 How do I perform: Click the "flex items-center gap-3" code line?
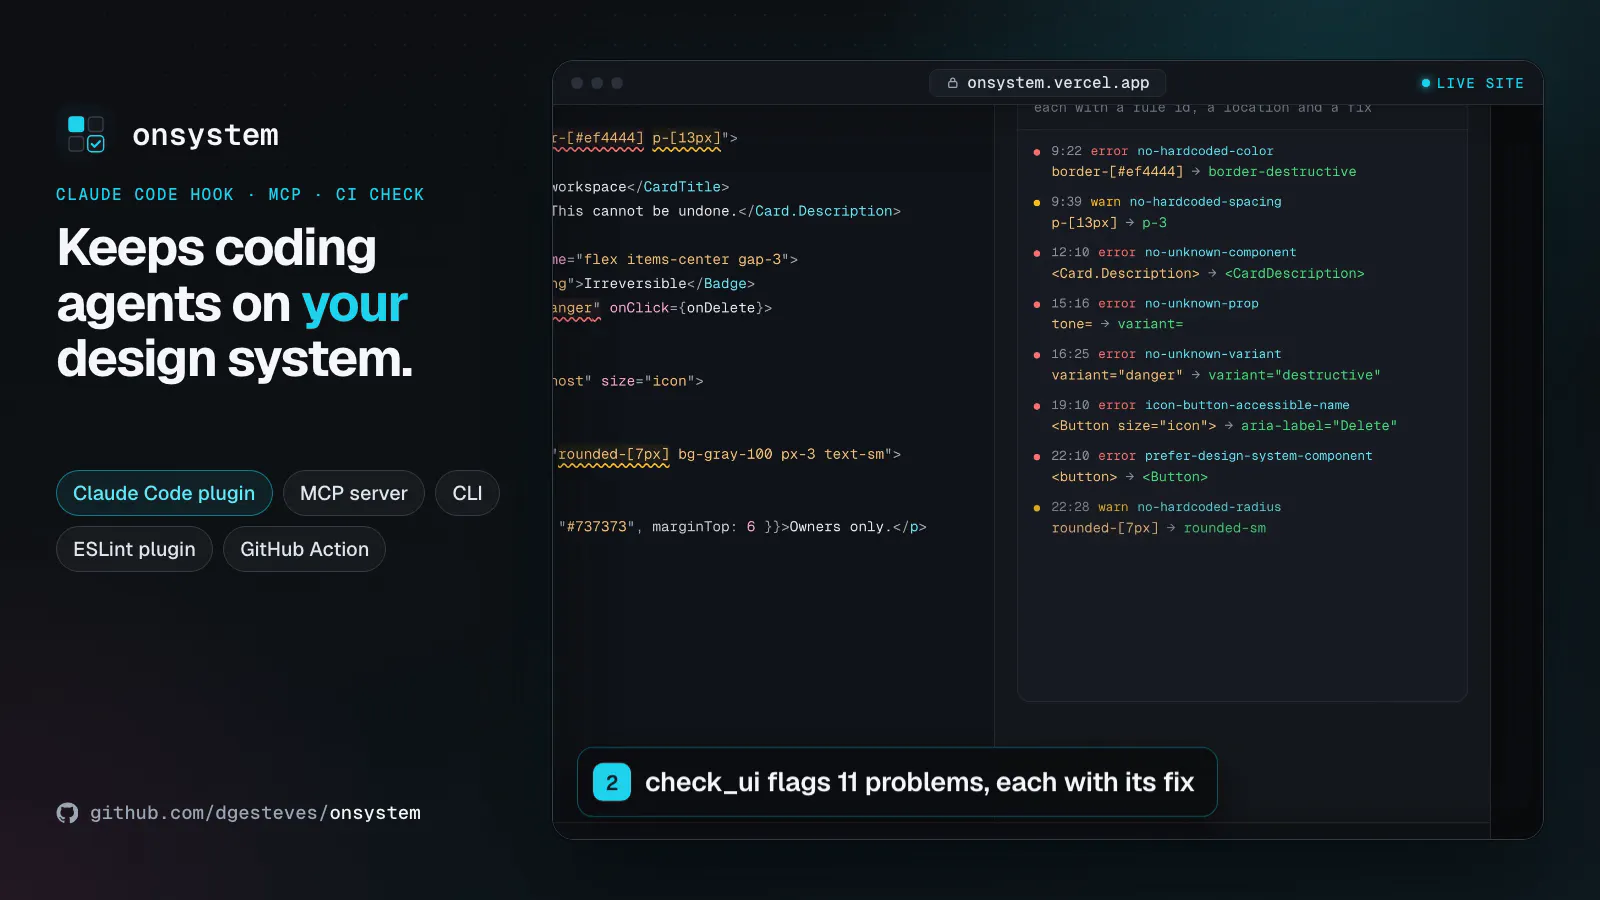click(676, 259)
